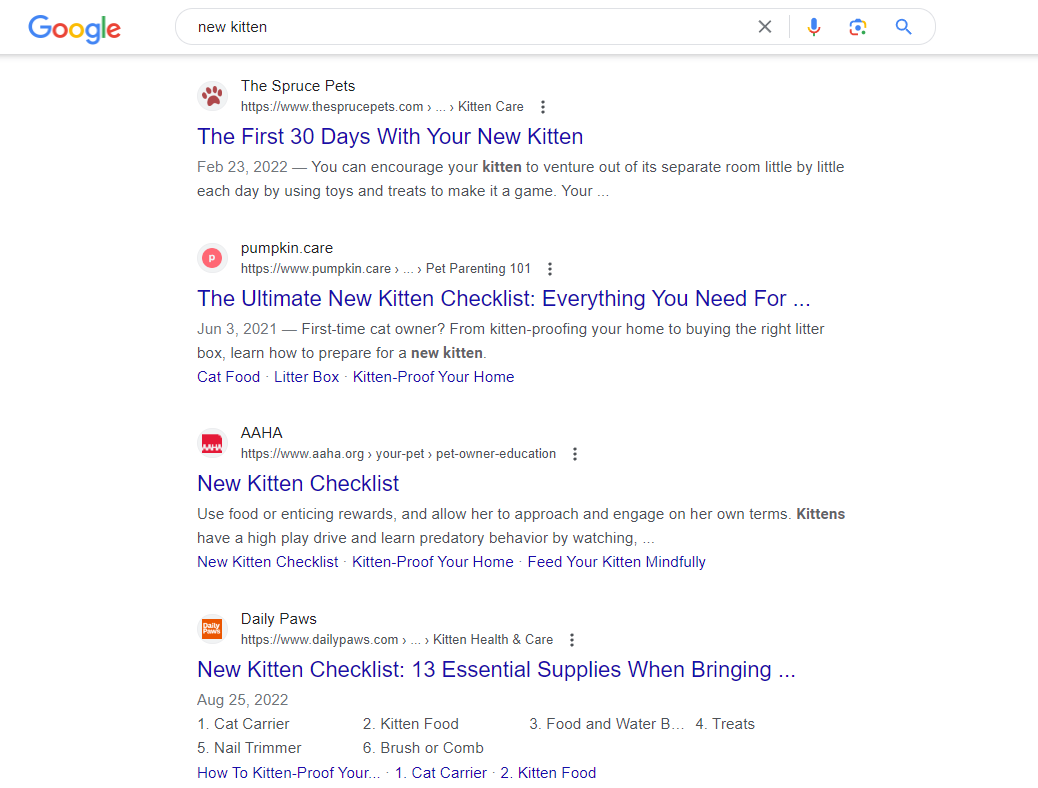Screen dimensions: 1038x788
Task: Click '4. Treats' list item
Action: [x=725, y=724]
